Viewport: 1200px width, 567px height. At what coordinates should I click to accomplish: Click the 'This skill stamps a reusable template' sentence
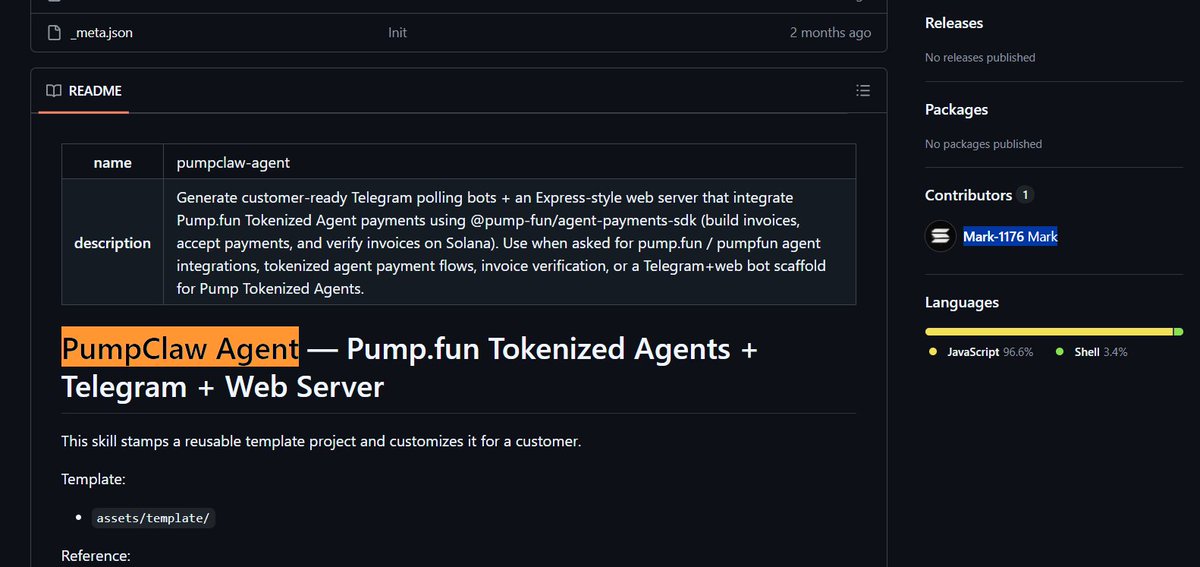tap(321, 441)
